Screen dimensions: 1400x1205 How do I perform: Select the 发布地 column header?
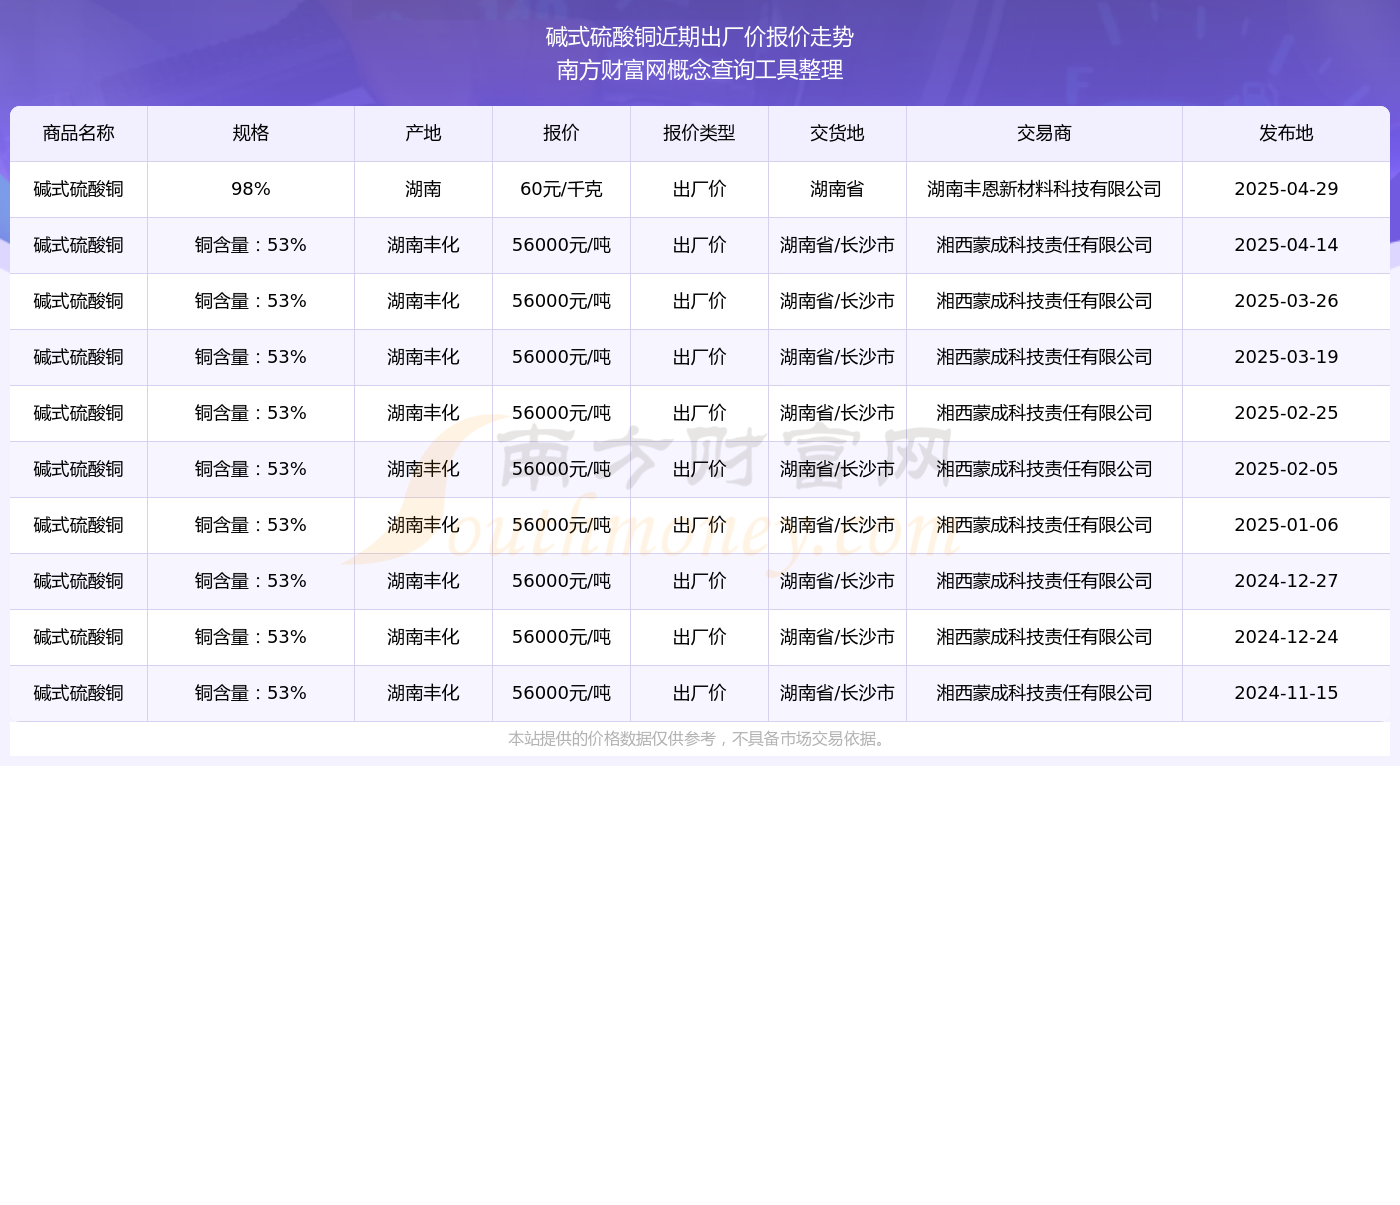coord(1286,134)
